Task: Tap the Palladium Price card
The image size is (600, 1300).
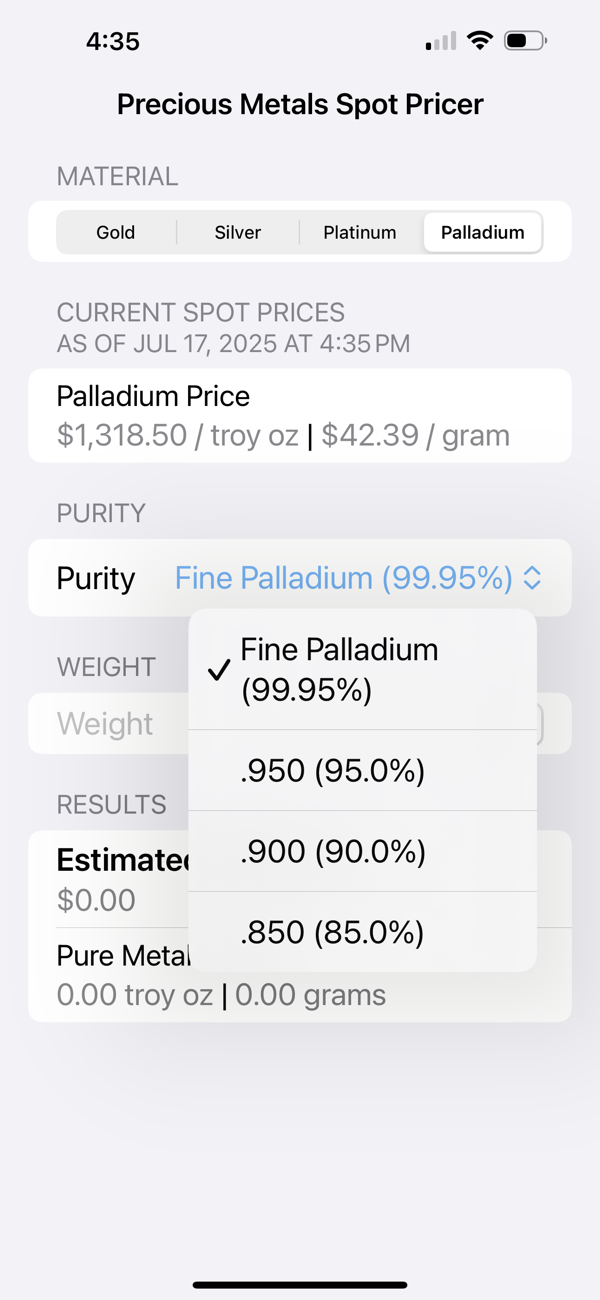Action: tap(299, 415)
